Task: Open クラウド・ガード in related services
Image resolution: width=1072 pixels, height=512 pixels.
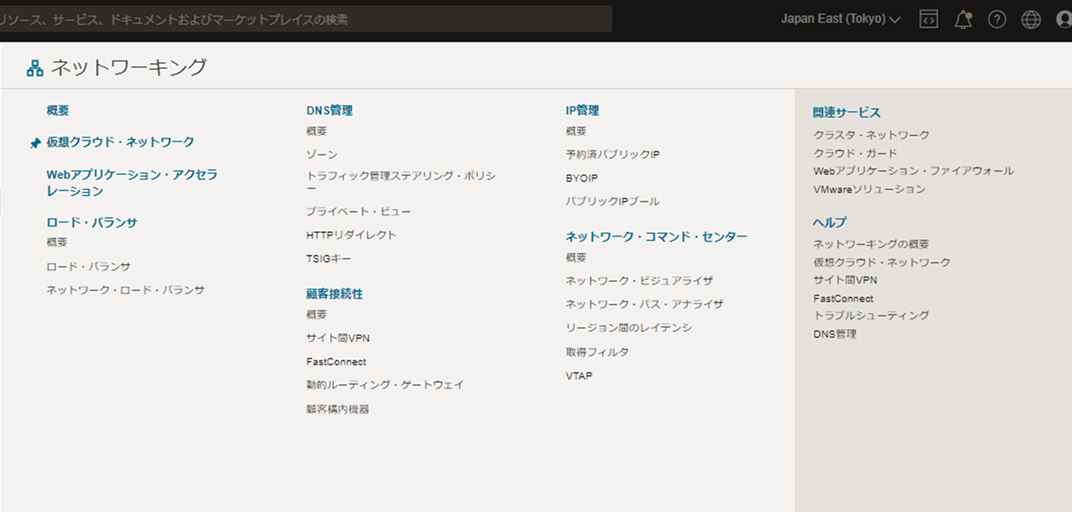Action: (855, 153)
